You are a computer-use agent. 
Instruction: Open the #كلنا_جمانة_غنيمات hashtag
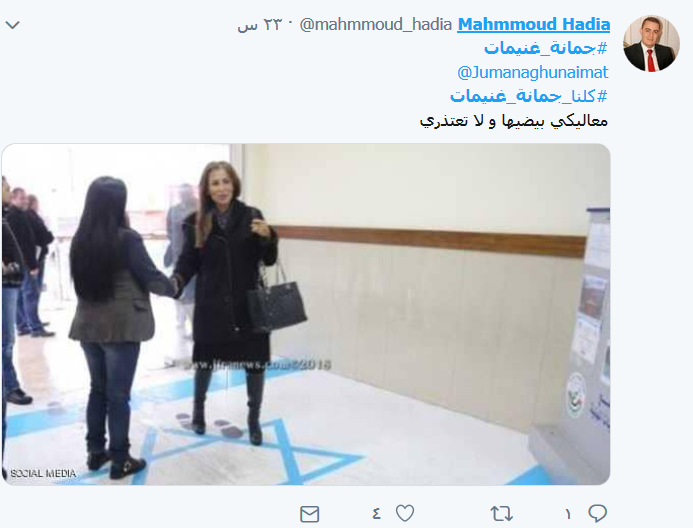[x=529, y=96]
